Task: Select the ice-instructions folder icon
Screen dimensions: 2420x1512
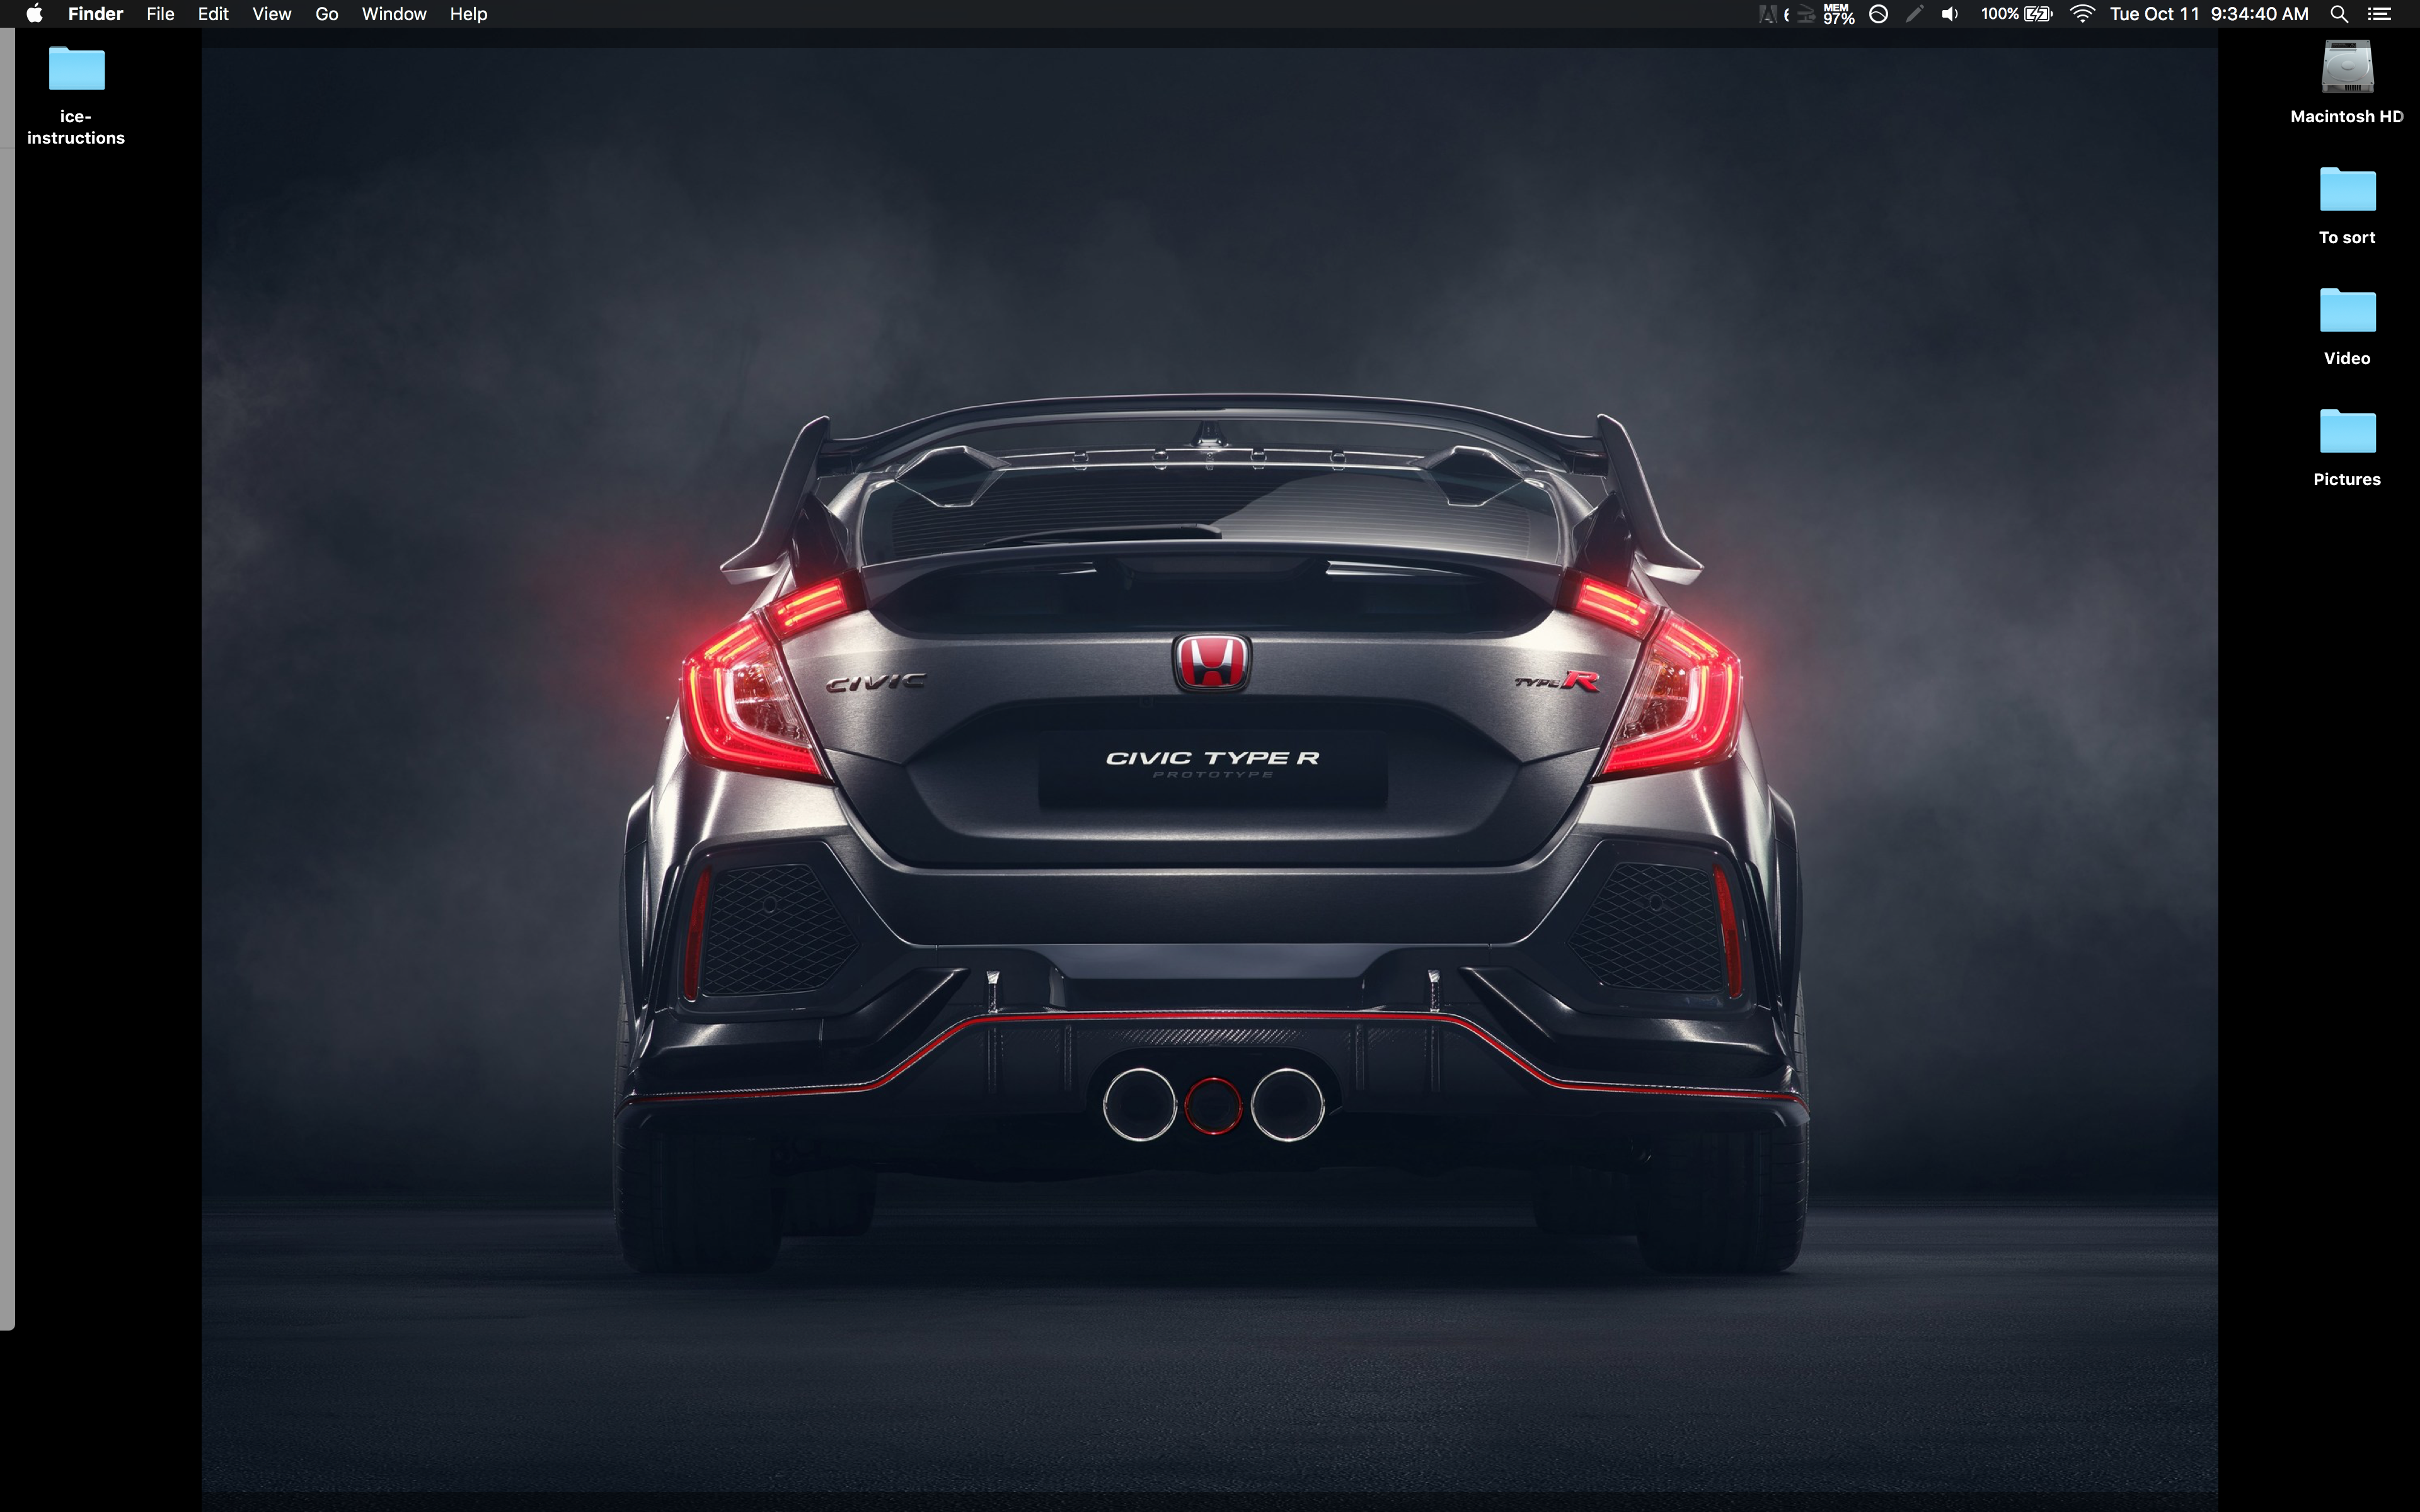Action: click(x=76, y=69)
